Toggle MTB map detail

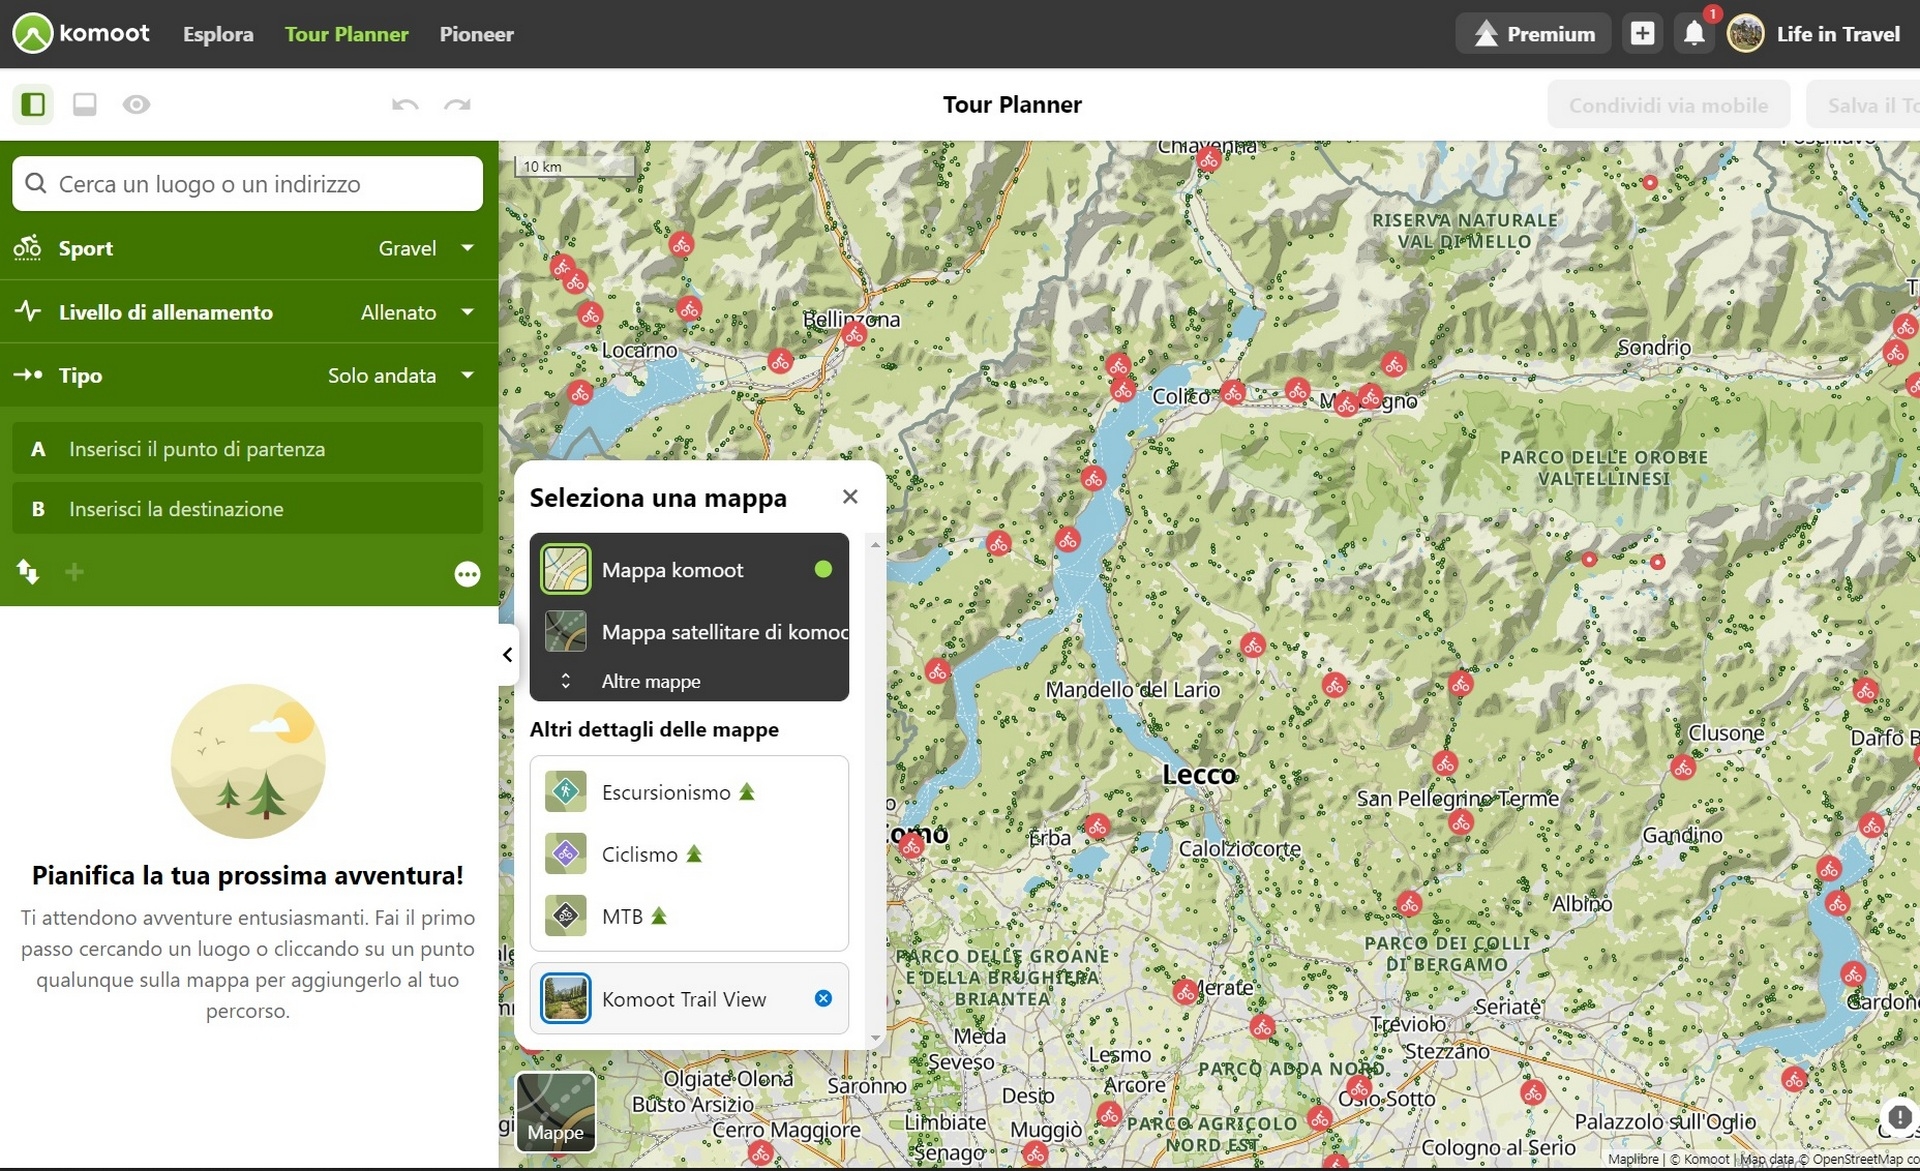point(689,916)
